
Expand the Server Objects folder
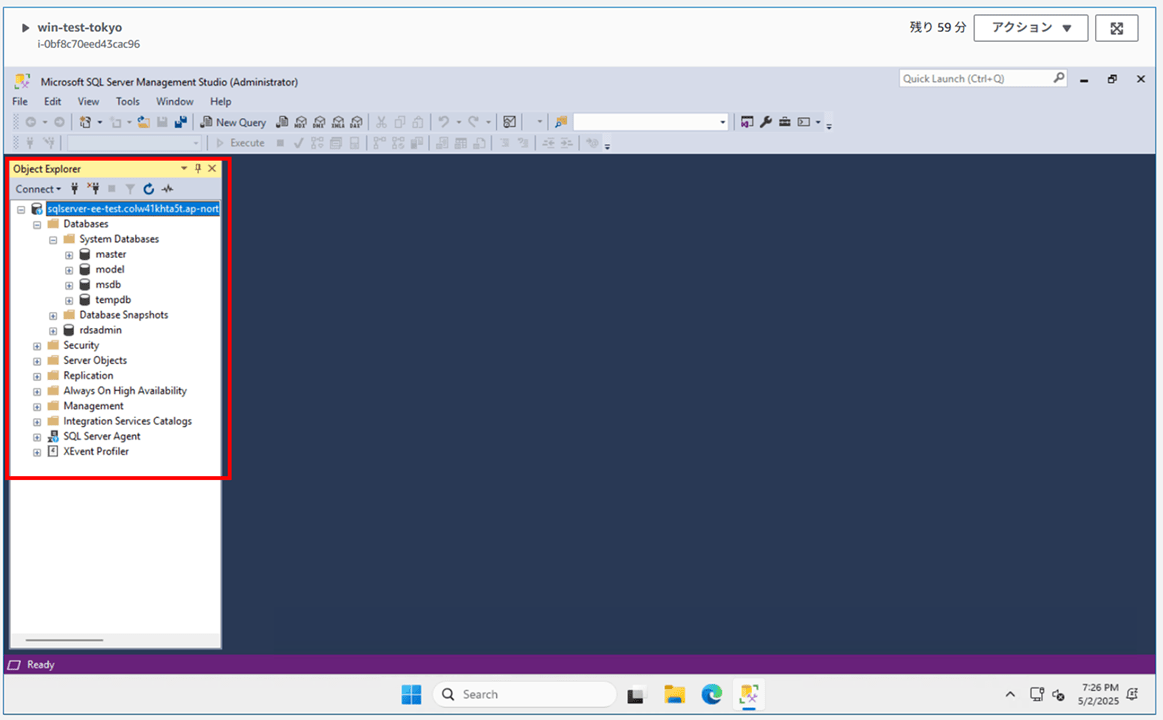click(37, 362)
